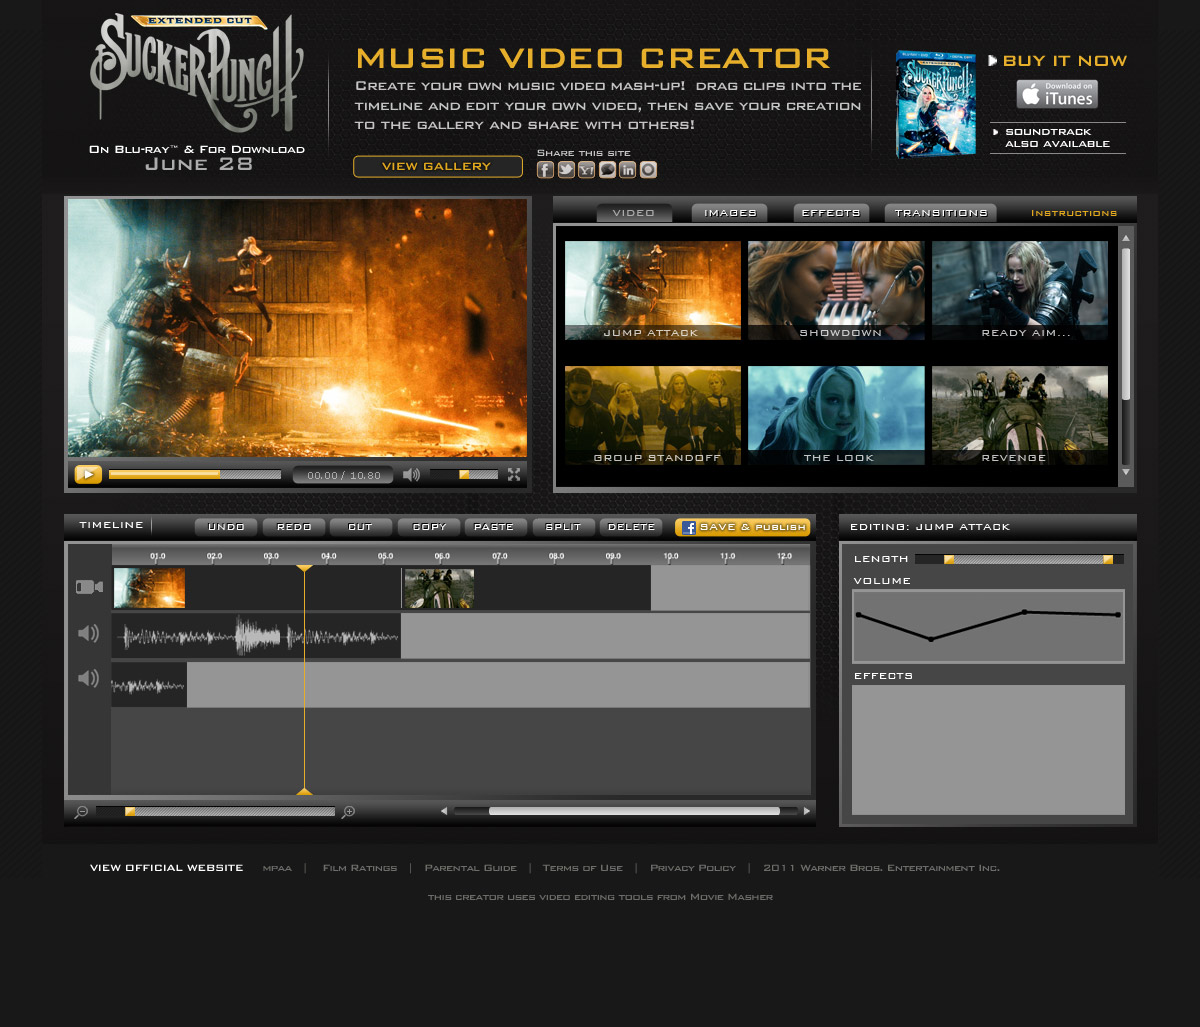Open the Terms of Use link
Viewport: 1200px width, 1027px height.
pos(583,868)
